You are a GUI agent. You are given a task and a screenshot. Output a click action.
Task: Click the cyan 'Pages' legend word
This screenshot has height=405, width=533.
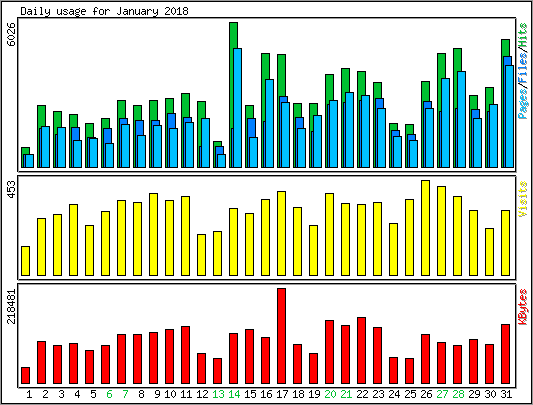click(x=522, y=103)
